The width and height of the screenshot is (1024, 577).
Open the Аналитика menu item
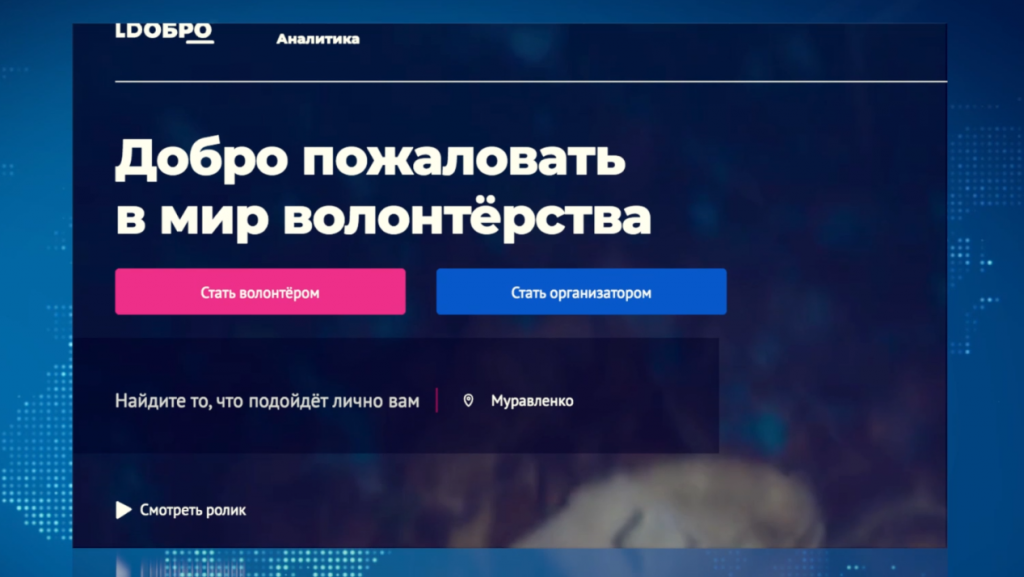tap(318, 39)
